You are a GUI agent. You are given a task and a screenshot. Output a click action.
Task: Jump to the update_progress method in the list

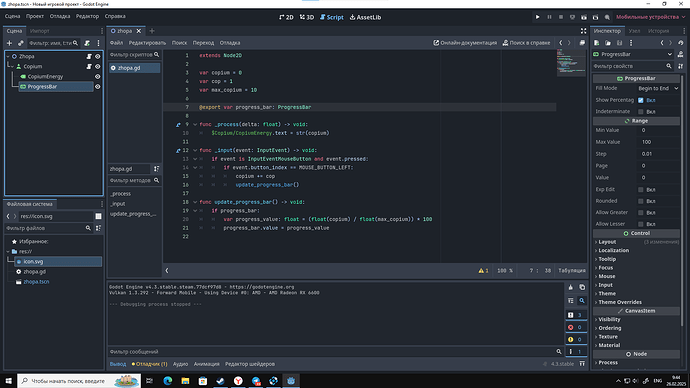(133, 214)
